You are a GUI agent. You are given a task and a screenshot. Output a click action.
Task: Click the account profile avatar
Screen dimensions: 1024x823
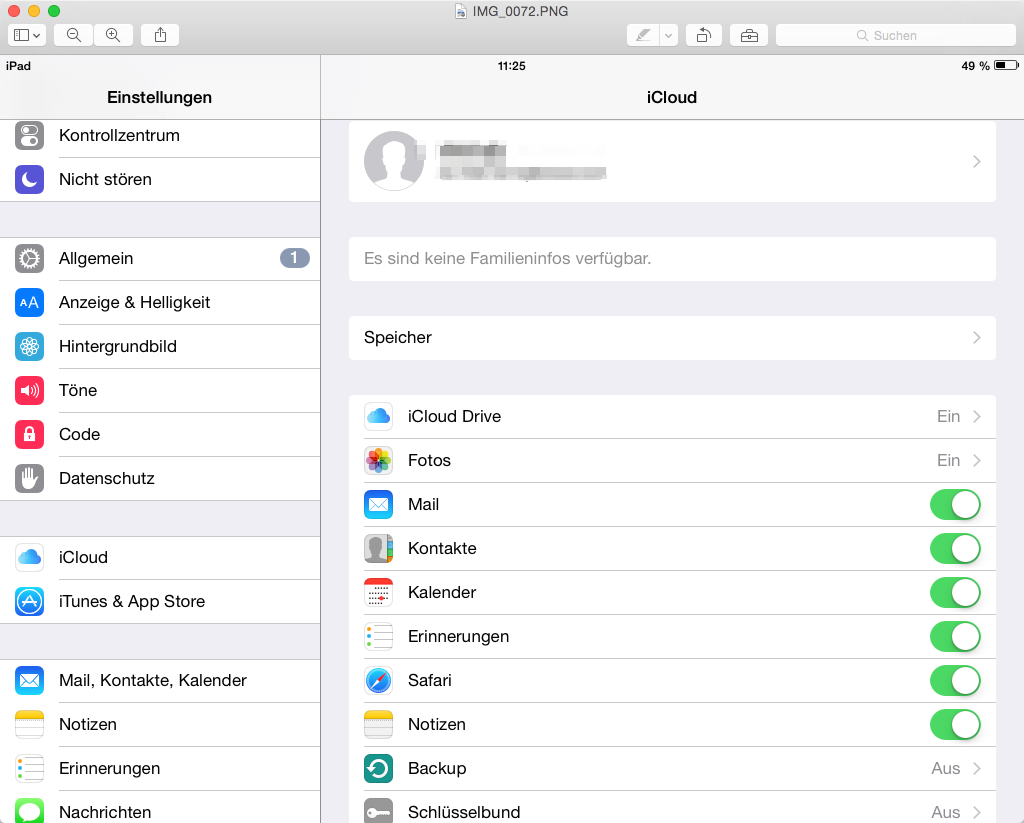click(394, 161)
